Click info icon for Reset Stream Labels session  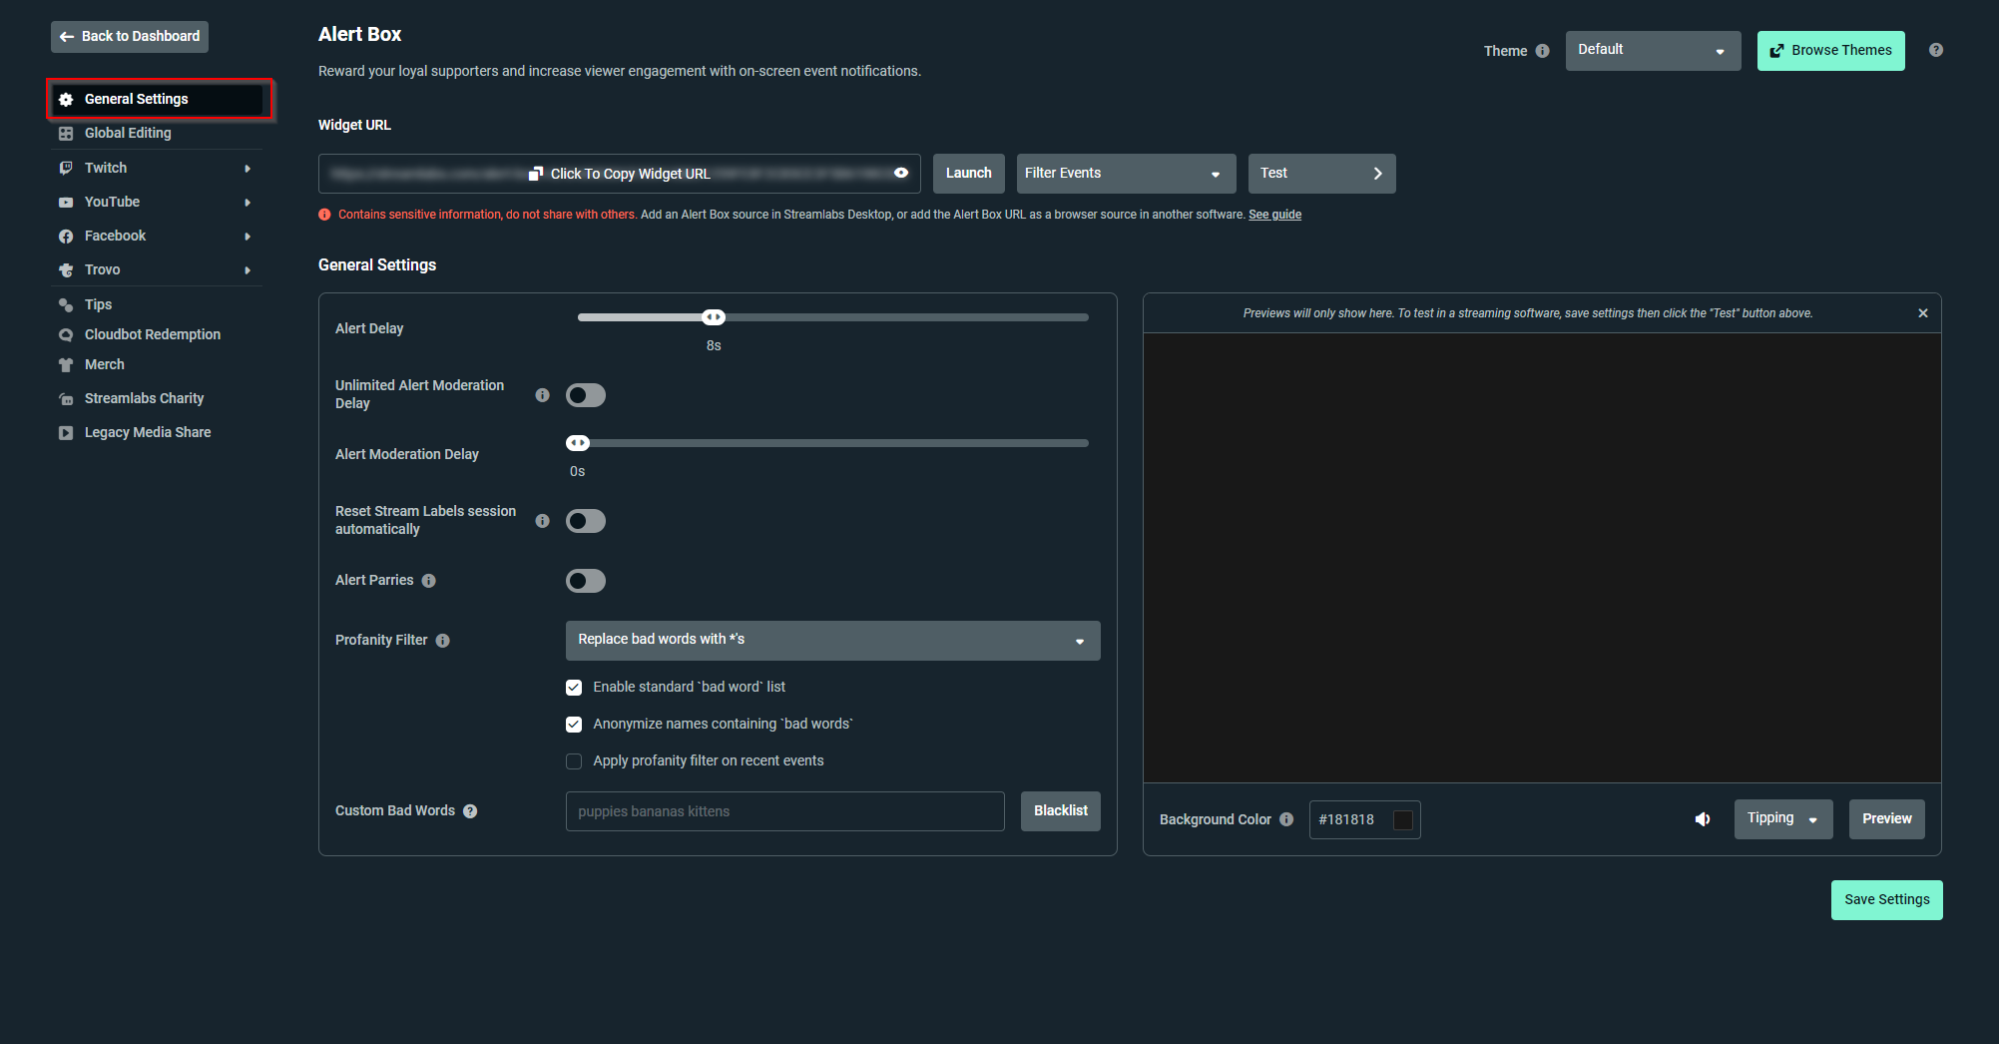(x=542, y=521)
